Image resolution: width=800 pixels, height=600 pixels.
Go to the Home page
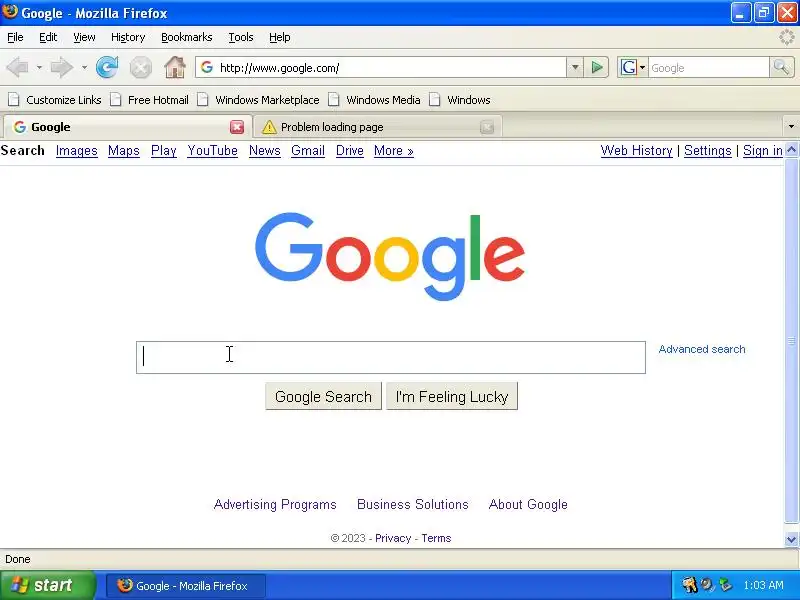click(174, 67)
